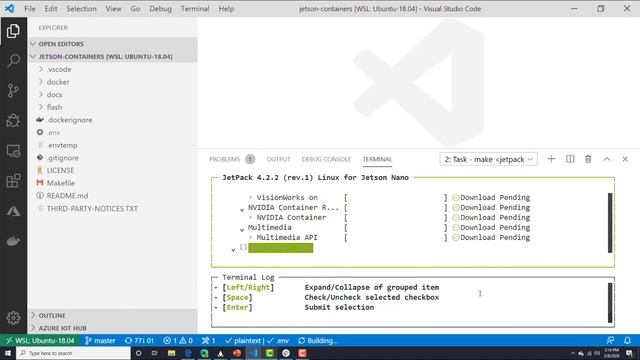Open errors and warnings count in status bar
Viewport: 640px width, 360px height.
pyautogui.click(x=178, y=340)
